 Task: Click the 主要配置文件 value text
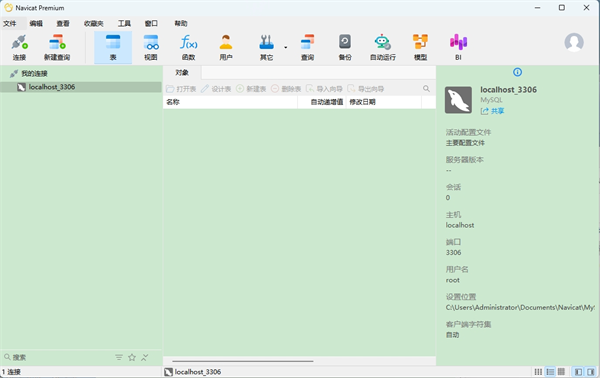click(x=465, y=143)
